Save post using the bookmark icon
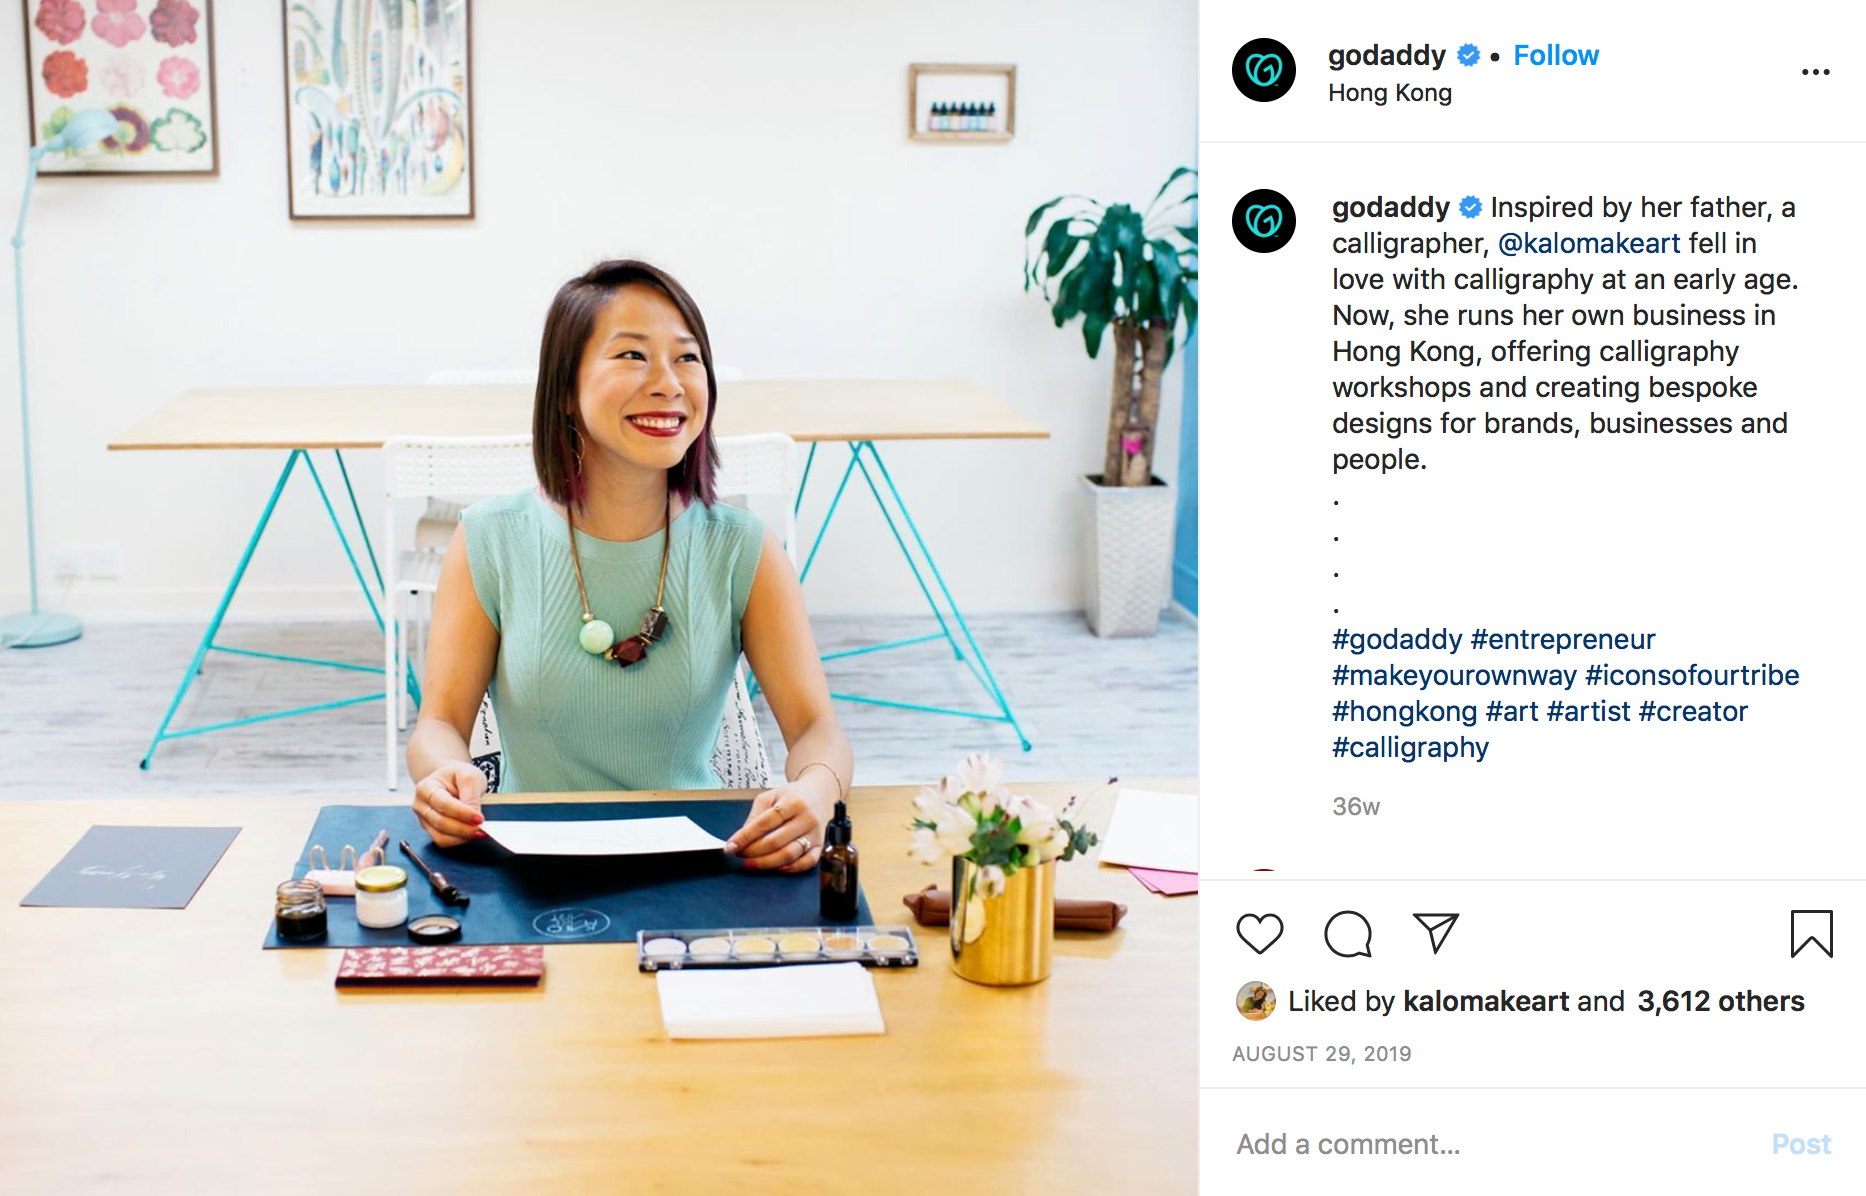Viewport: 1866px width, 1196px height. (1811, 934)
